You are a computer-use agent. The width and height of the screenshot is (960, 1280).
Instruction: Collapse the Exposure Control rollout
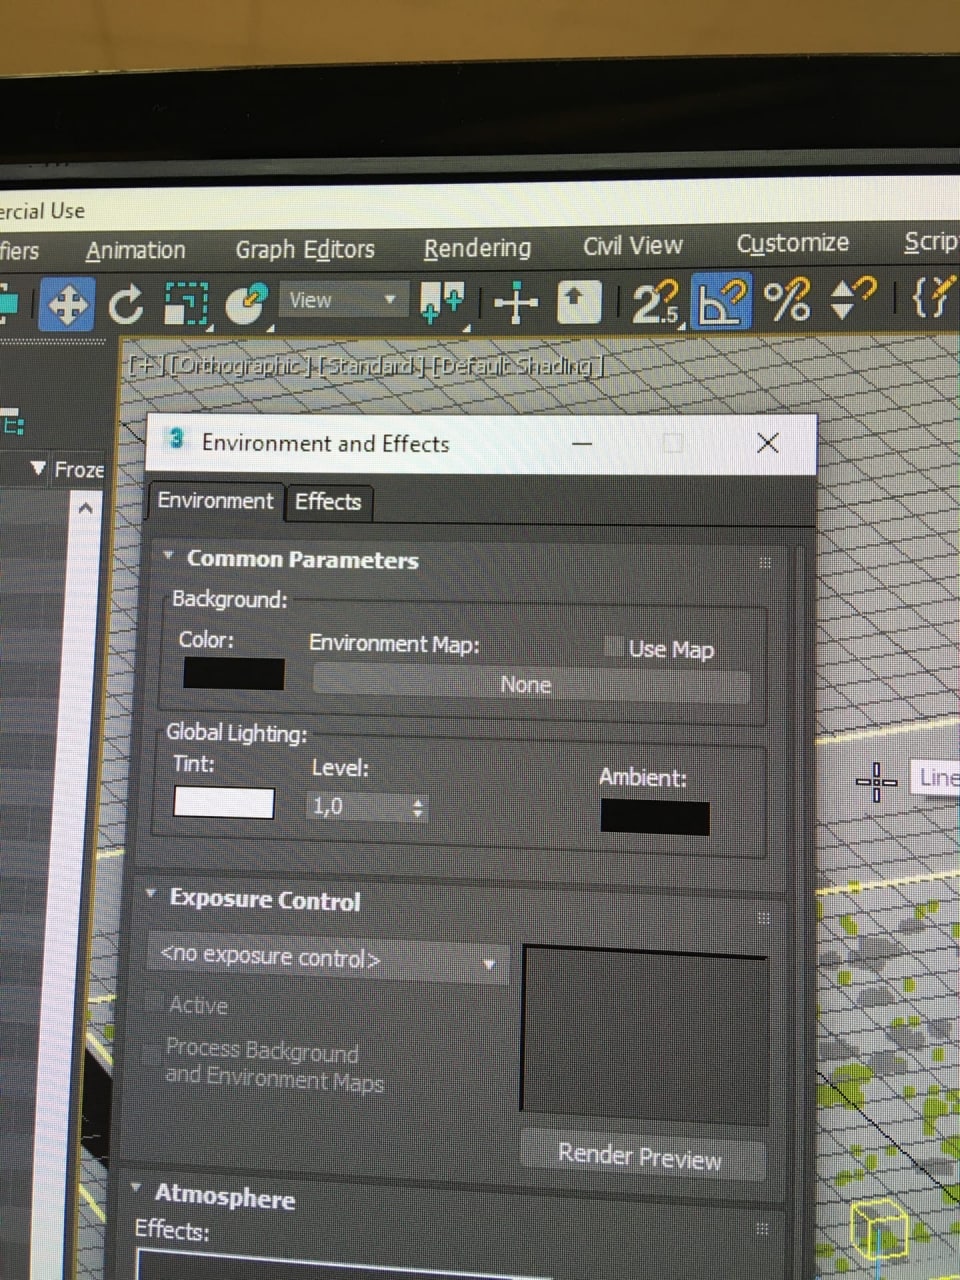150,893
